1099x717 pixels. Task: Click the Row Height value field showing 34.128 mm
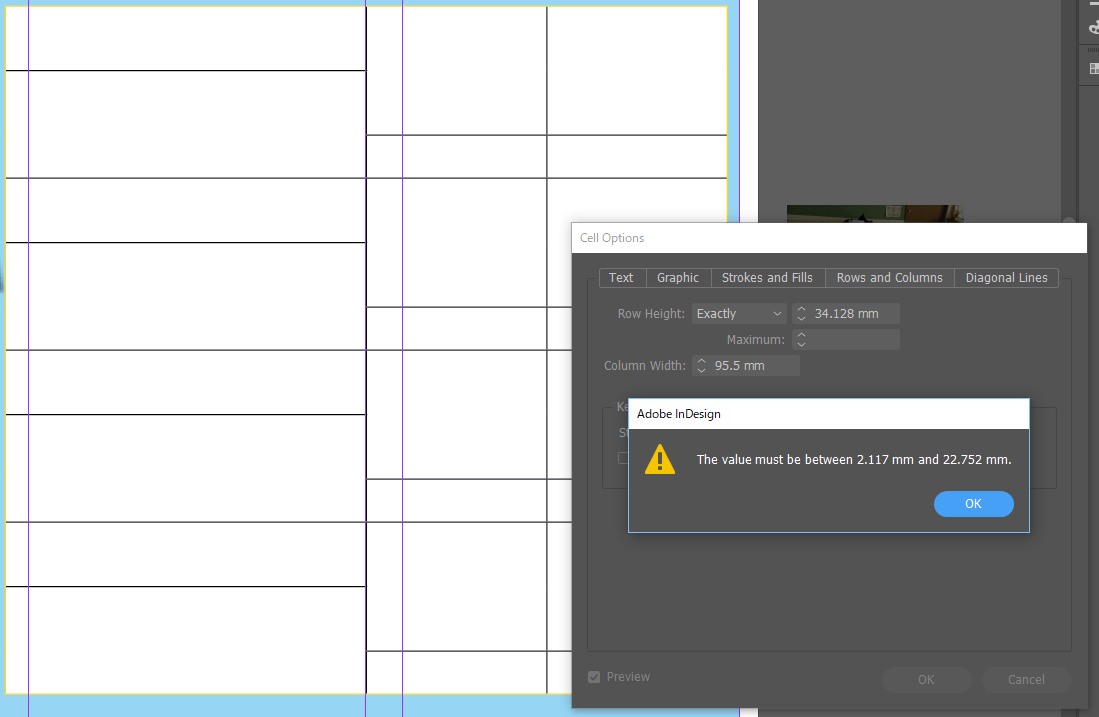pos(850,313)
